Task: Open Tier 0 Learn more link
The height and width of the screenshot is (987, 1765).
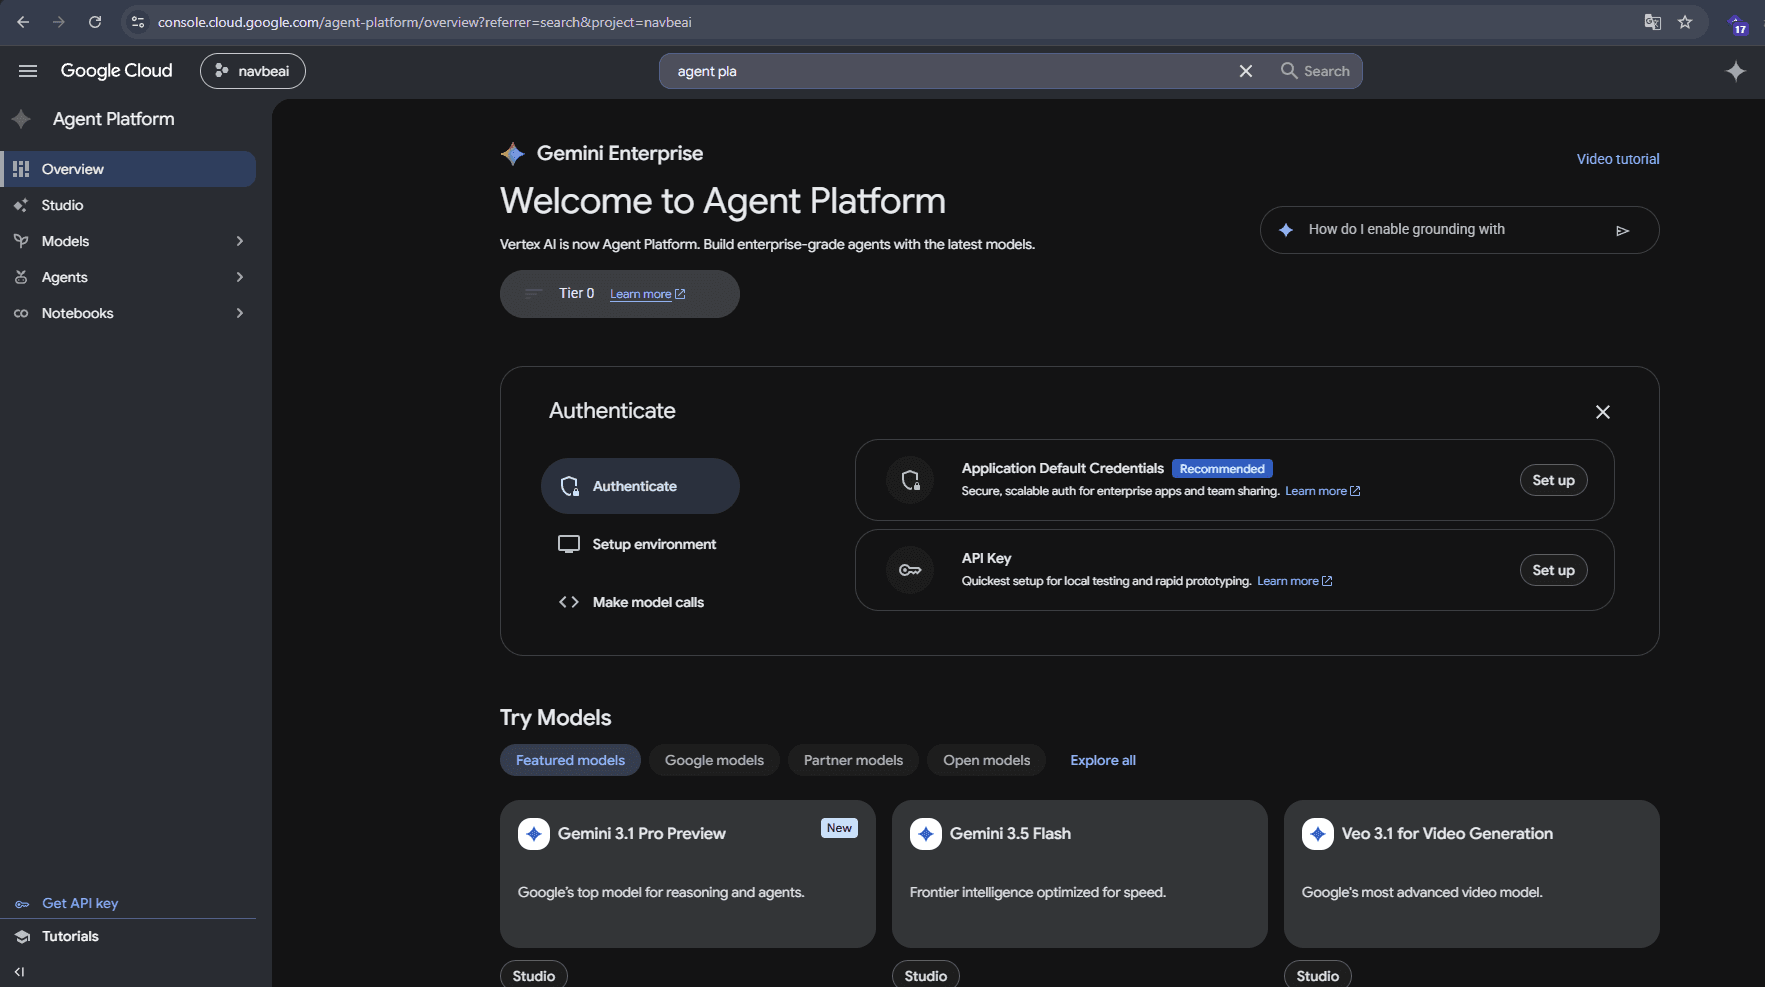Action: tap(647, 294)
